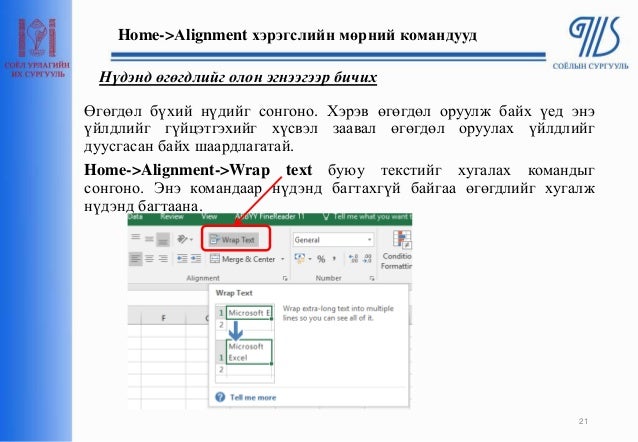This screenshot has height=442, width=638.
Task: Click Increase Decimal icon
Action: click(x=353, y=258)
